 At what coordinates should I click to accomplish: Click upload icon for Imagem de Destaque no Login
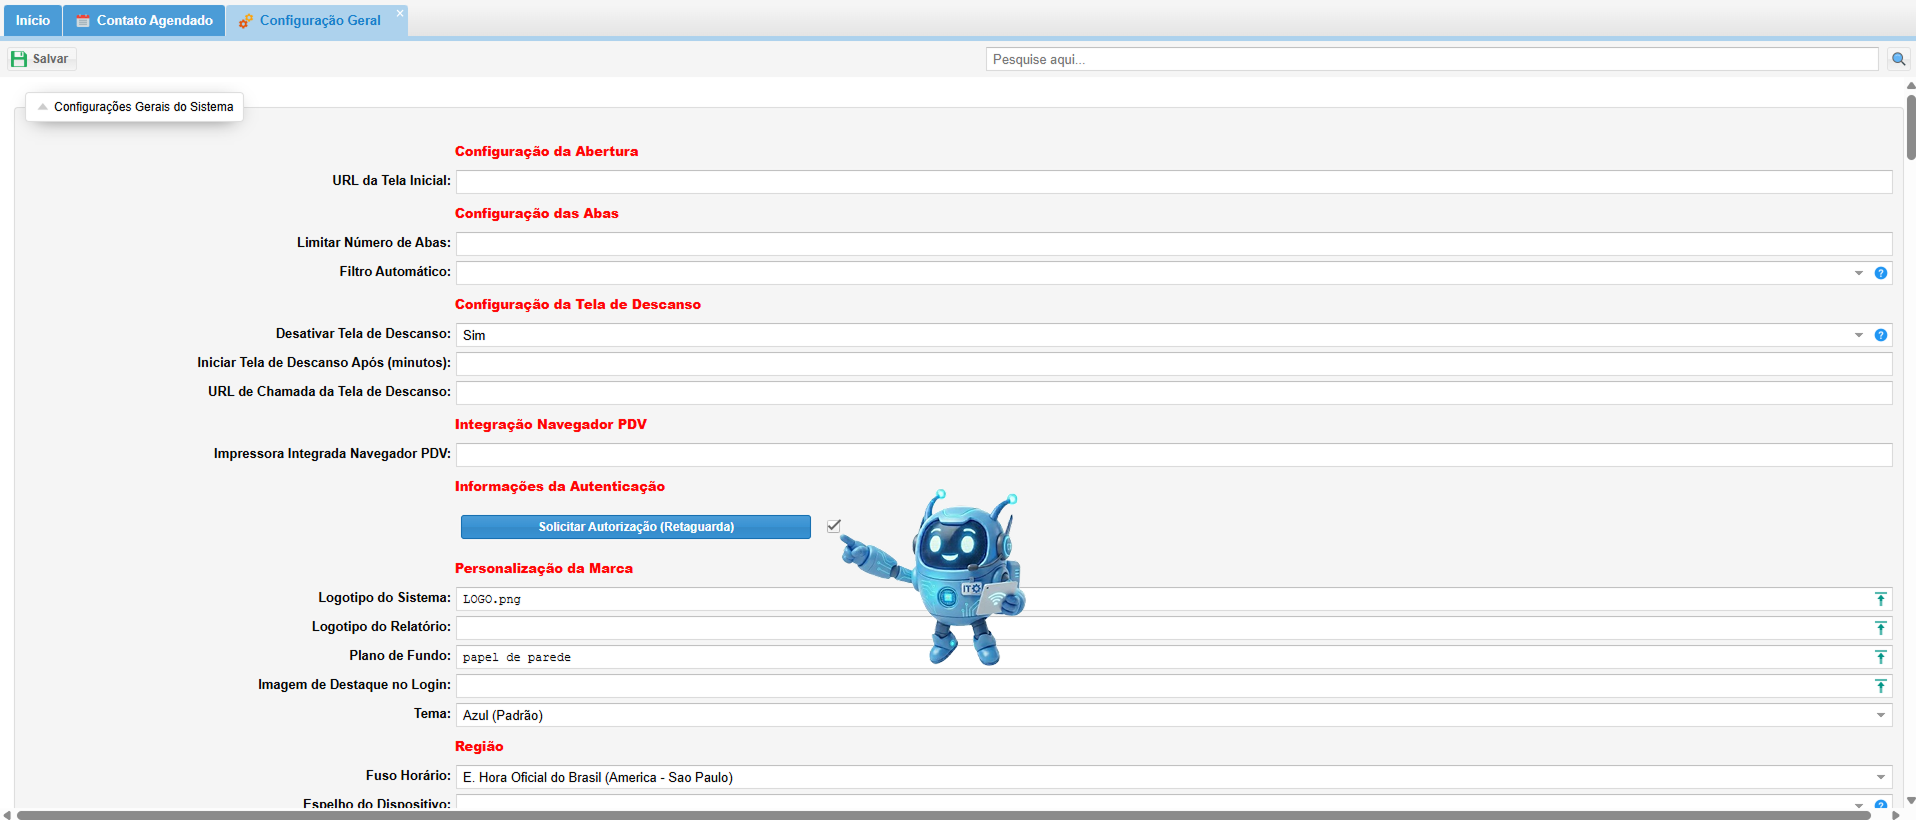1880,686
